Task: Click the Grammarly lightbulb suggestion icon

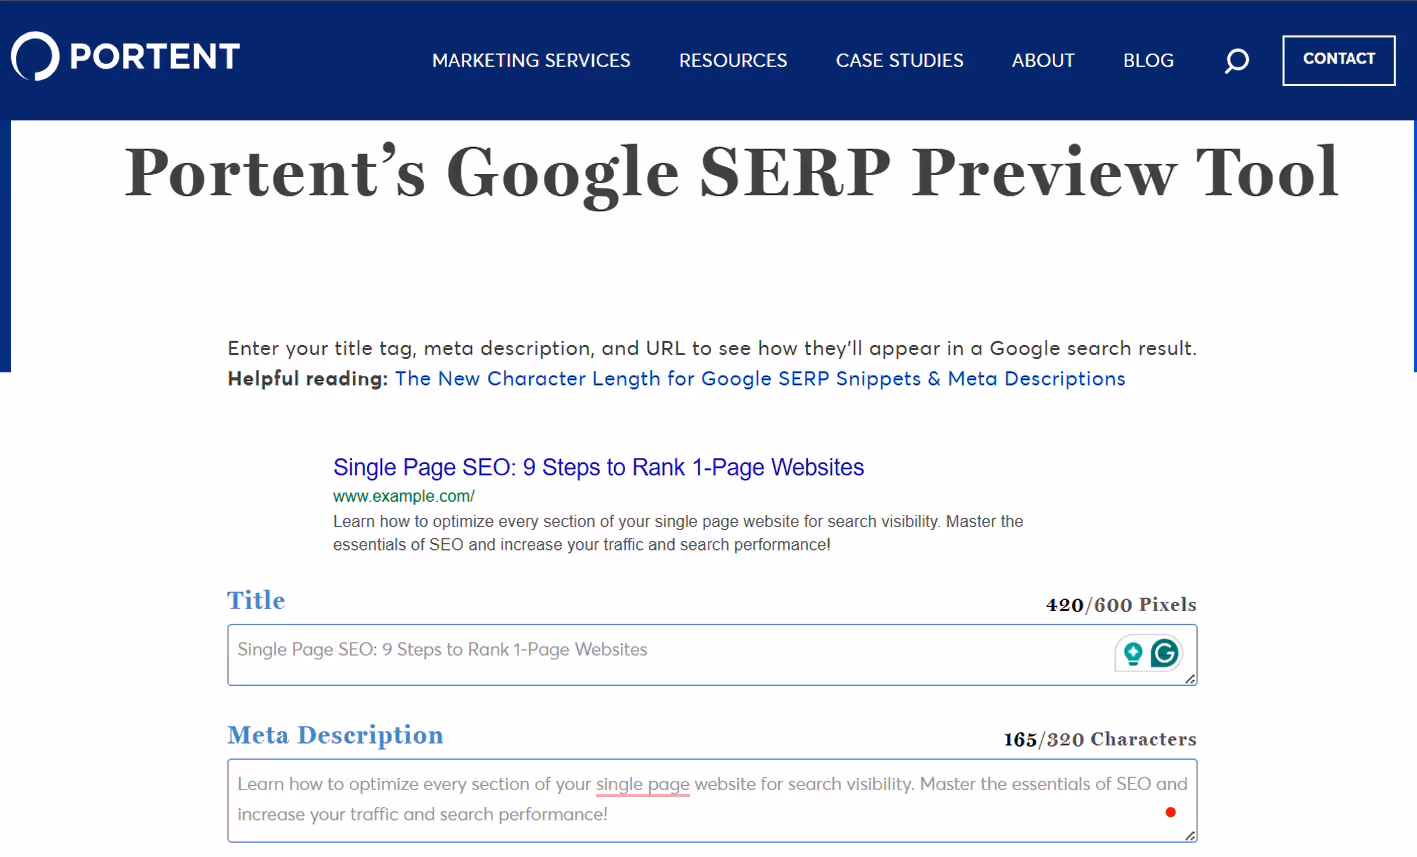Action: click(1133, 653)
